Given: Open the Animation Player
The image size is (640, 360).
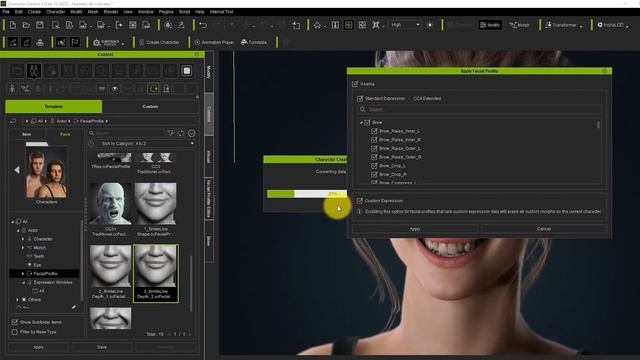Looking at the screenshot, I should (214, 42).
